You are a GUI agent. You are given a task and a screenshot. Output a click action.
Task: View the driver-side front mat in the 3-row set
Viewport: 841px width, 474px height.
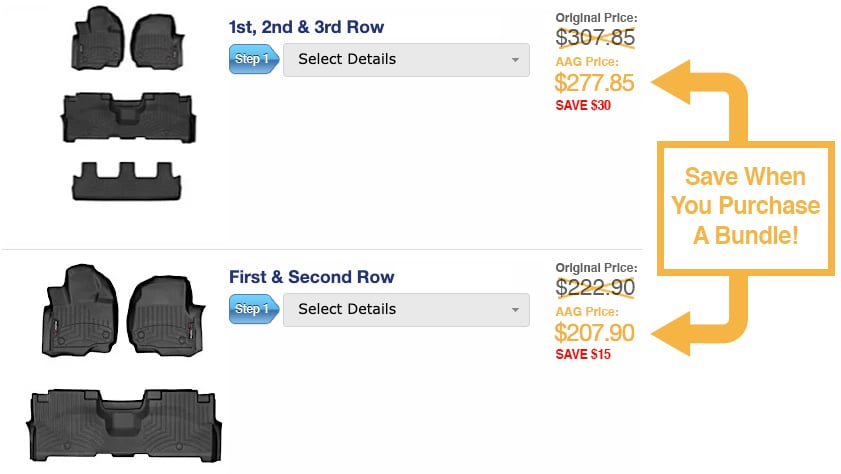point(98,39)
